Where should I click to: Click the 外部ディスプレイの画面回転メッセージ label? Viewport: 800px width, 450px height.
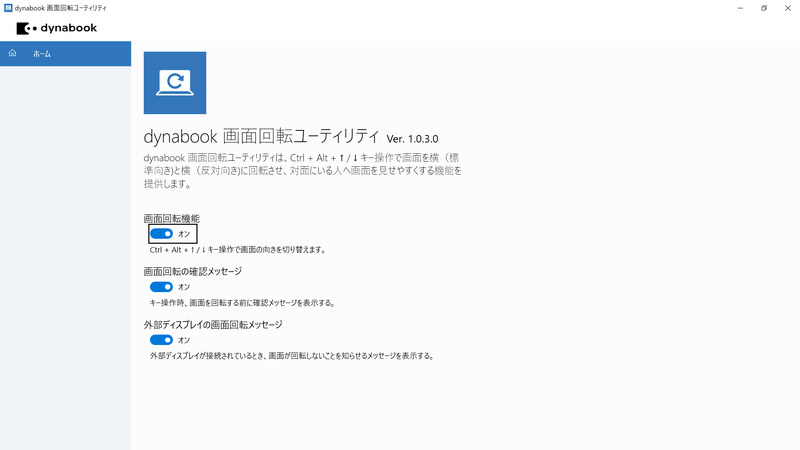[x=213, y=324]
